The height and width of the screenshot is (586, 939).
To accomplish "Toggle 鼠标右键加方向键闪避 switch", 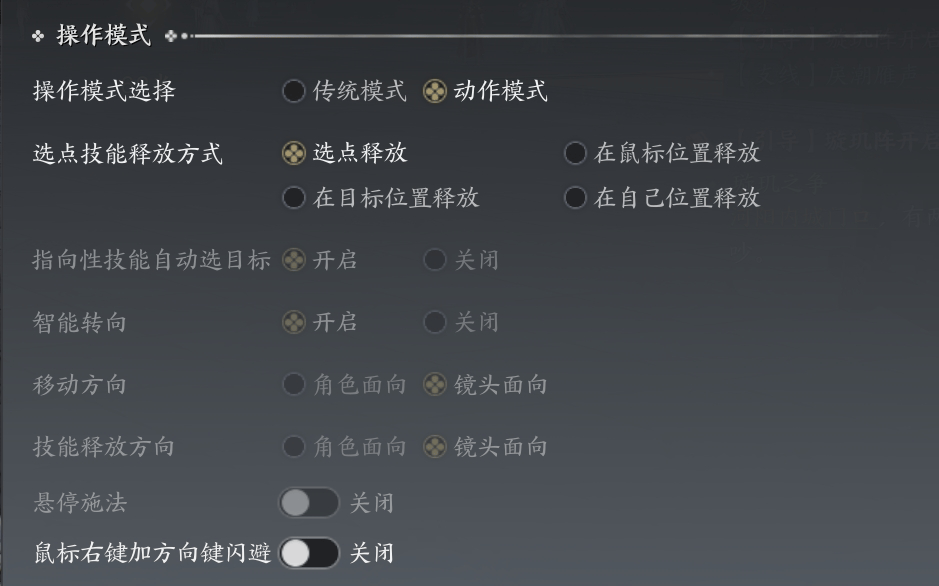I will pos(309,552).
